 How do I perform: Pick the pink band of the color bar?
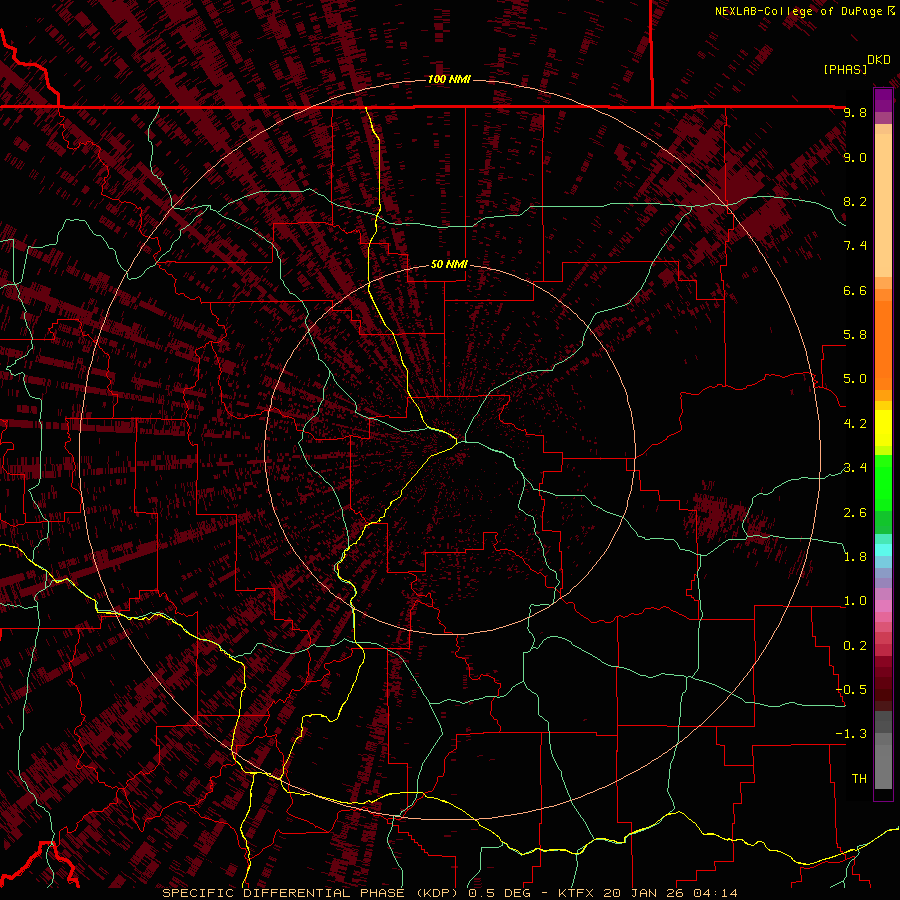coord(883,606)
